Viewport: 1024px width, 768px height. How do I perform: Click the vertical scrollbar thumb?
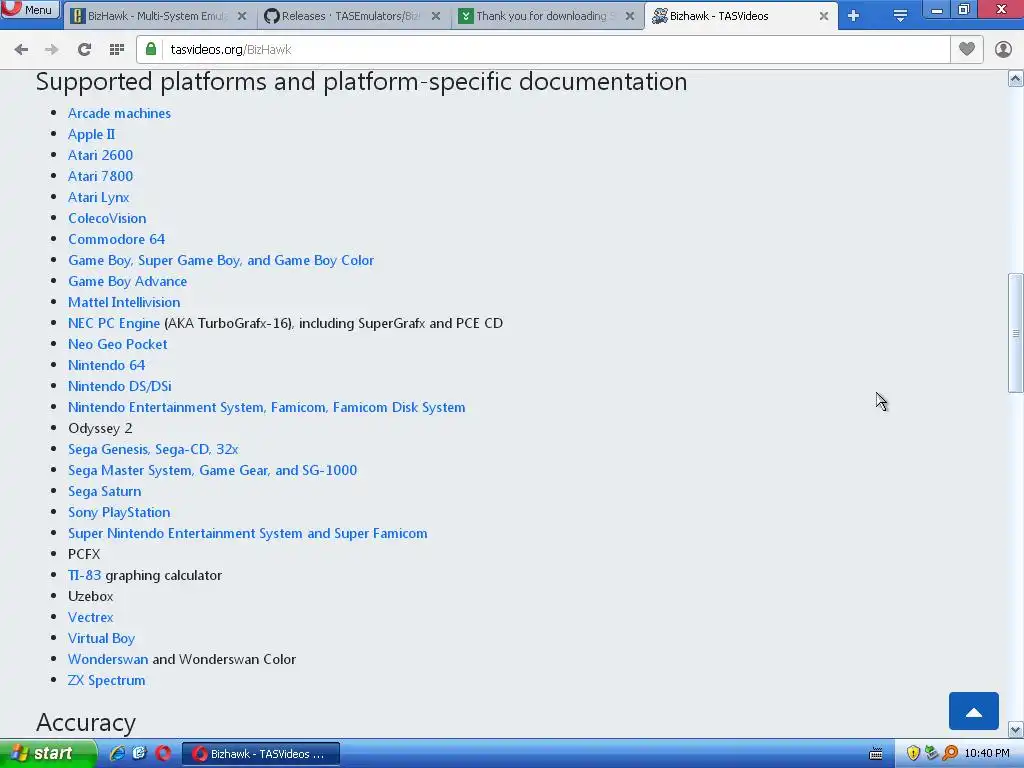pyautogui.click(x=1015, y=333)
